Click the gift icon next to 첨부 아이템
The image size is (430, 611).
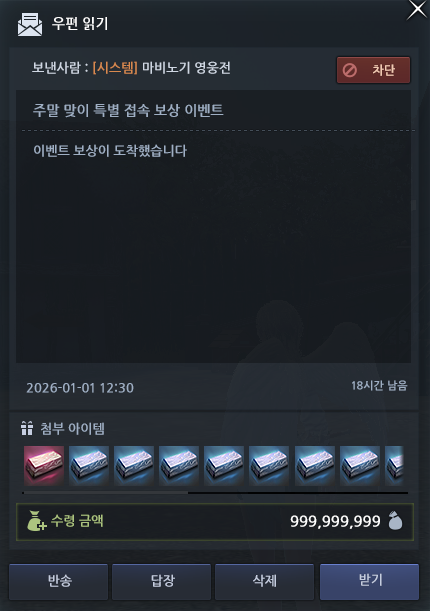pos(27,428)
